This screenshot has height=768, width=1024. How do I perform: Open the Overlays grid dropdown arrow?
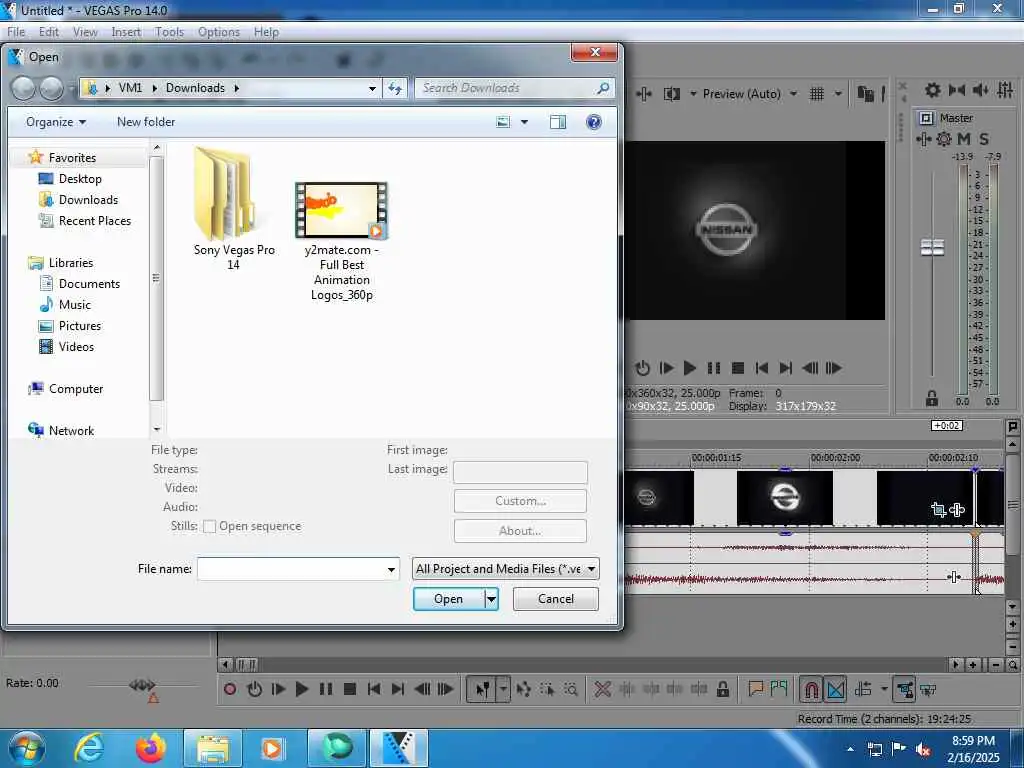point(838,94)
